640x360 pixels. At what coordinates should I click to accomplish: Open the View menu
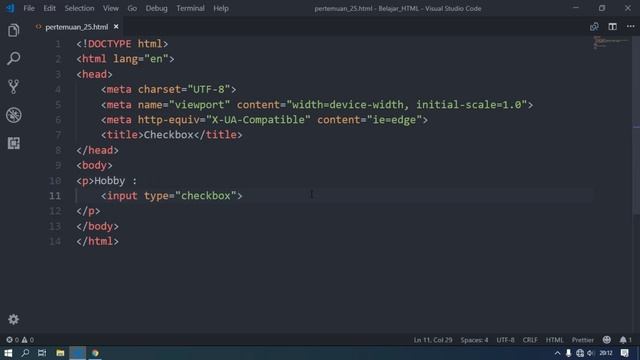tap(111, 8)
